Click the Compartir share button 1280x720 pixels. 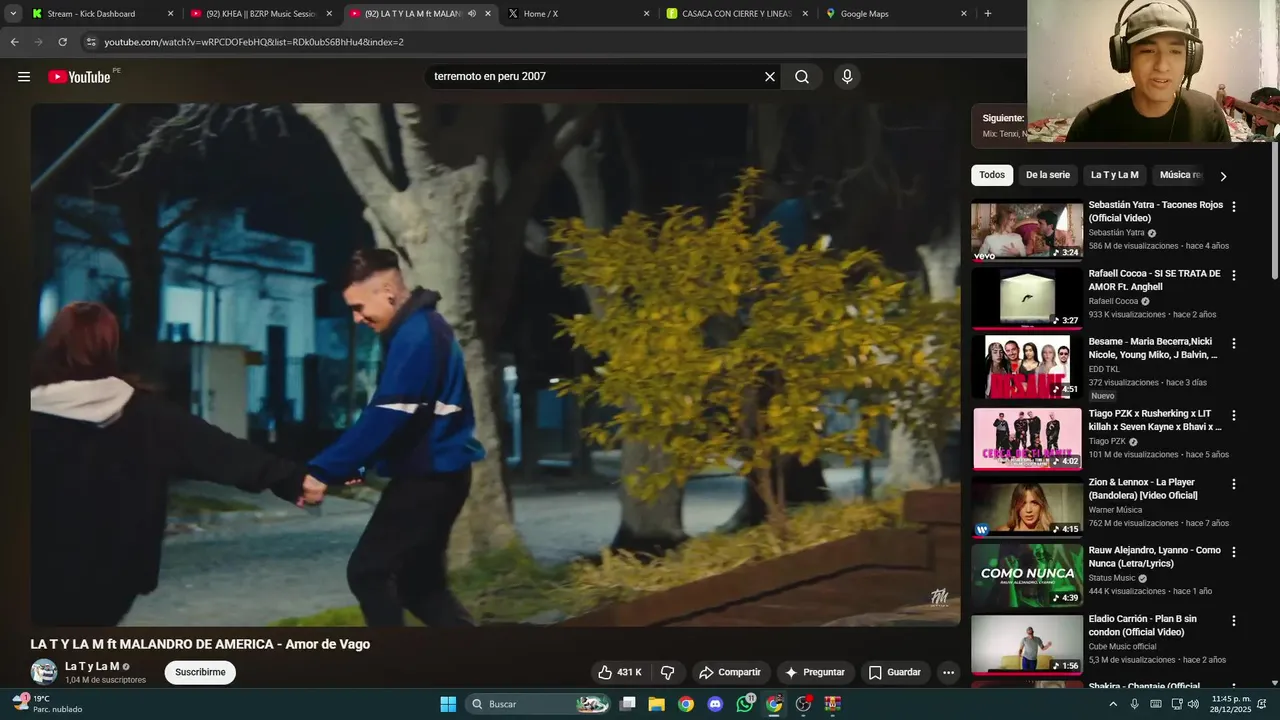click(x=730, y=672)
